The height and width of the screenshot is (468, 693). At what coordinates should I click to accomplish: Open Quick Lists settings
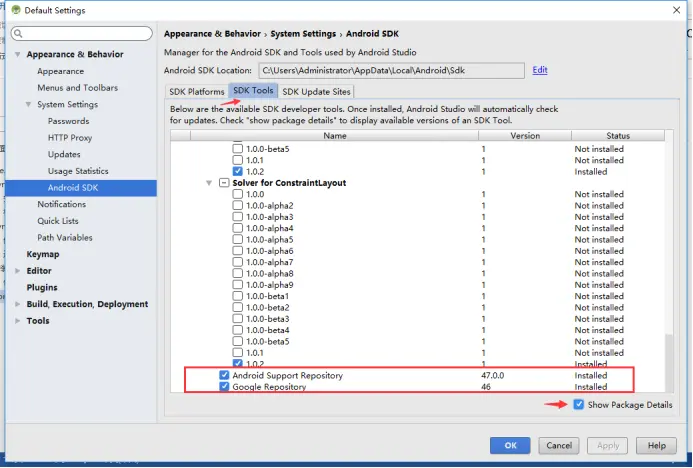58,221
